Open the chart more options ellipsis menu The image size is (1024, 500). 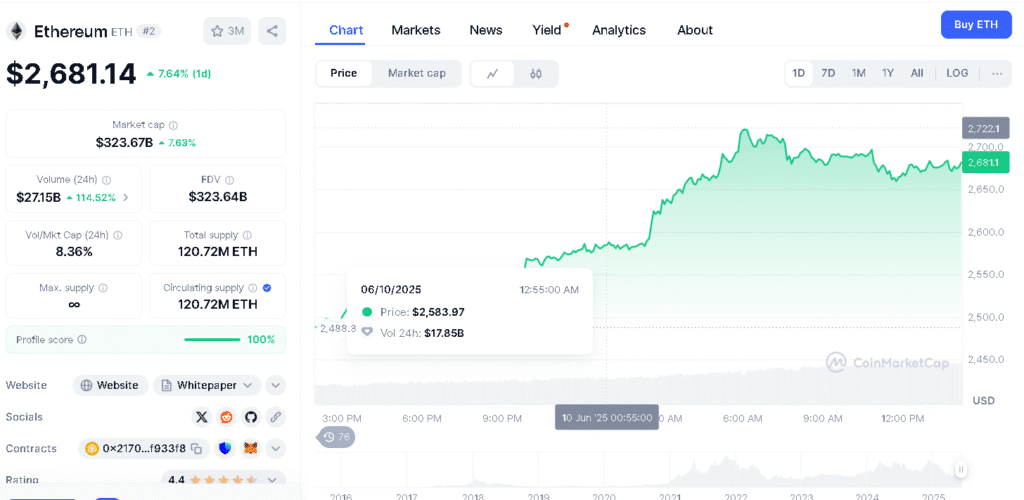click(996, 73)
